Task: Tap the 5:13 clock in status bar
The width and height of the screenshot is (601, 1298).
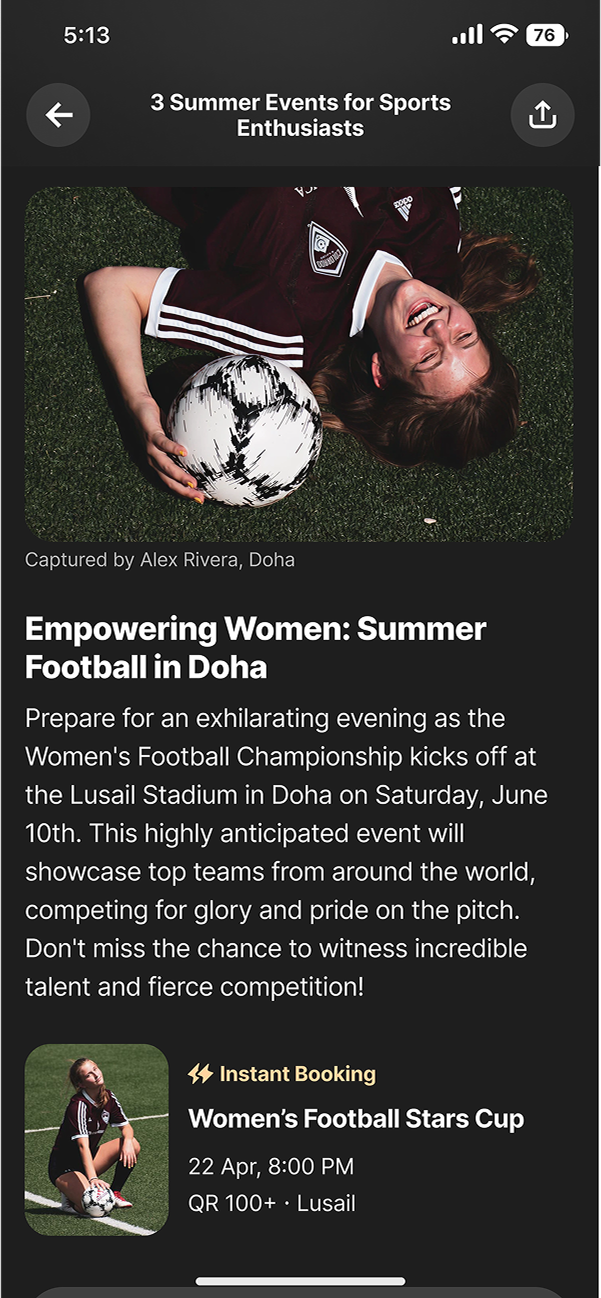Action: [x=86, y=35]
